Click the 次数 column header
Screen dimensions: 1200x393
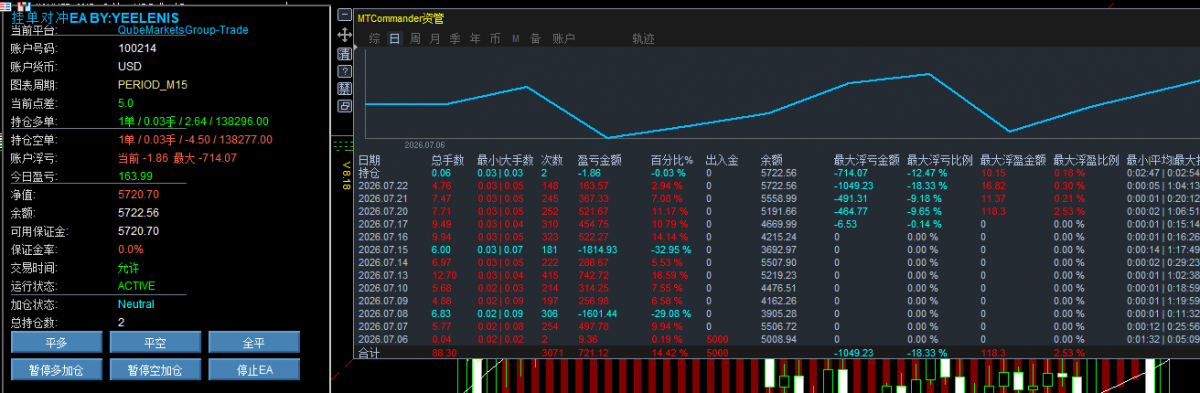coord(553,159)
